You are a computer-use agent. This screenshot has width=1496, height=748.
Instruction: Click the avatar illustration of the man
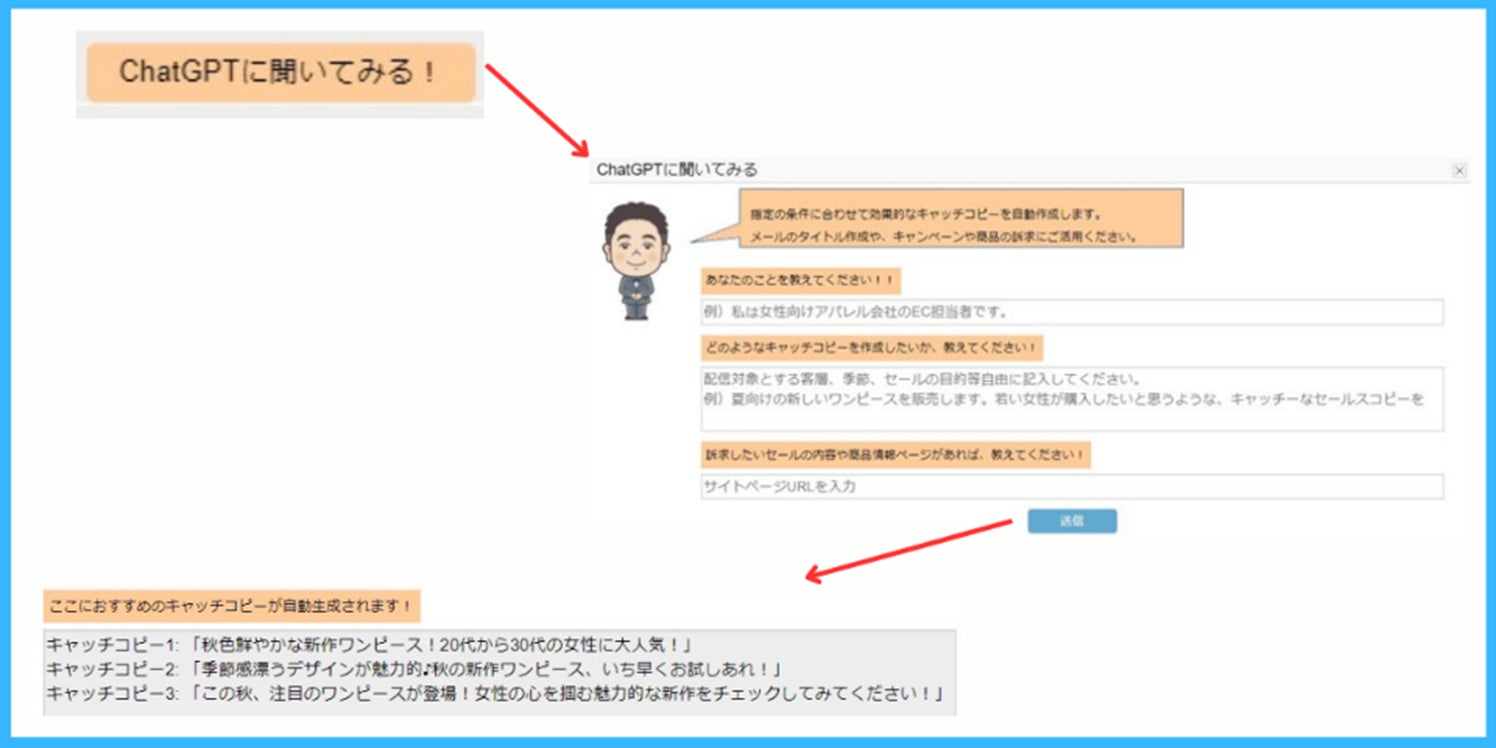click(635, 261)
